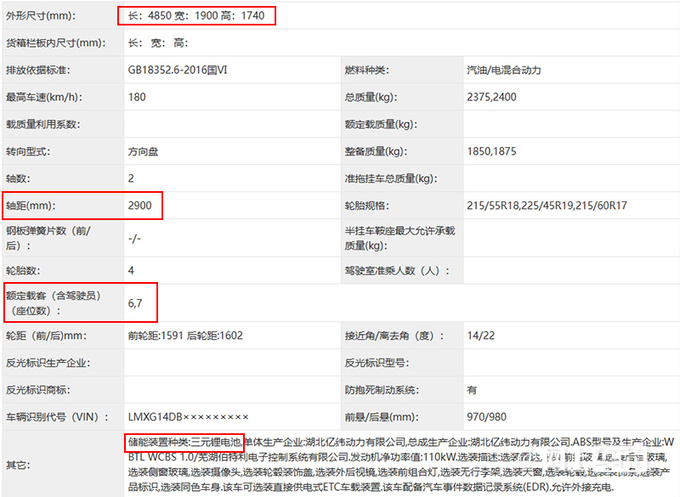
Task: Select the fuel value 汽油/电混合动力
Action: tap(504, 70)
